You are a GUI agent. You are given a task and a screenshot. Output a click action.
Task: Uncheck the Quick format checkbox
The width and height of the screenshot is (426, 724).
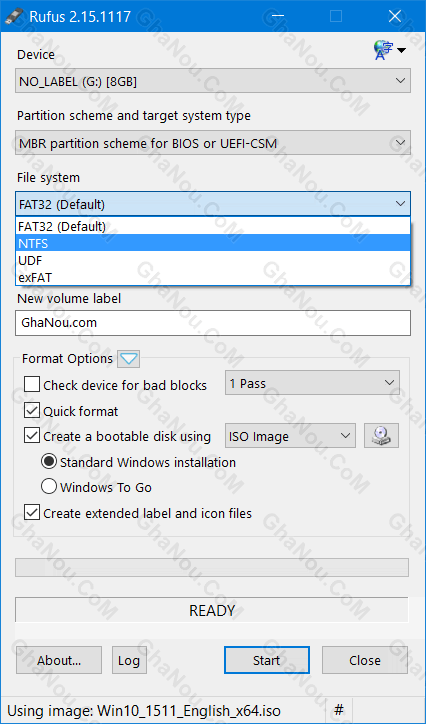32,410
